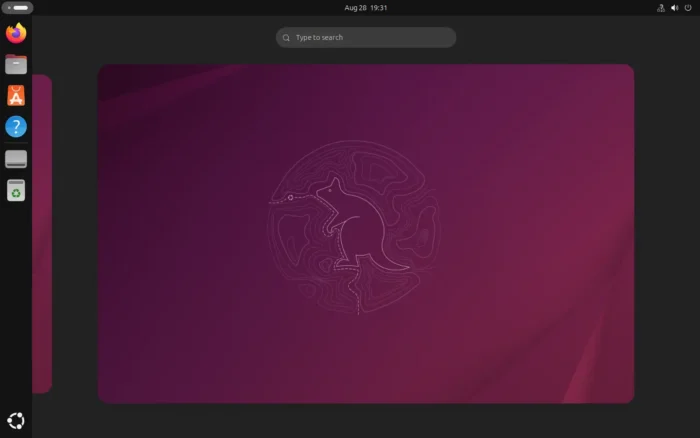Open the orange App Center icon
Image resolution: width=700 pixels, height=438 pixels.
pyautogui.click(x=16, y=96)
